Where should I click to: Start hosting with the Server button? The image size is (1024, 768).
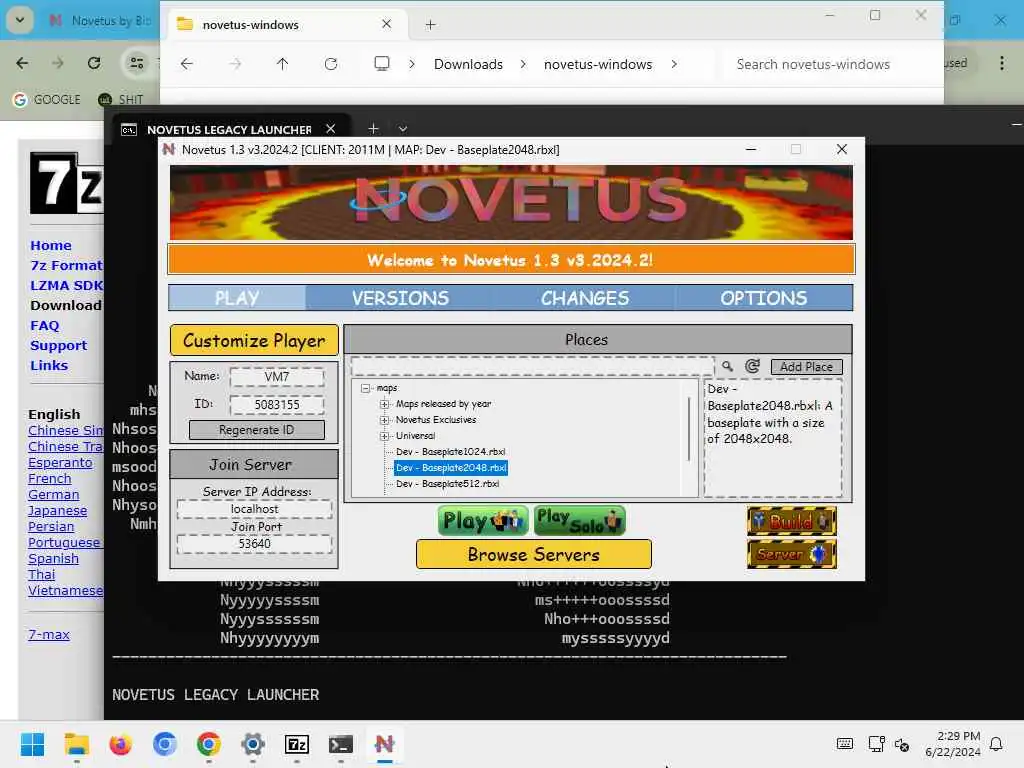tap(792, 554)
